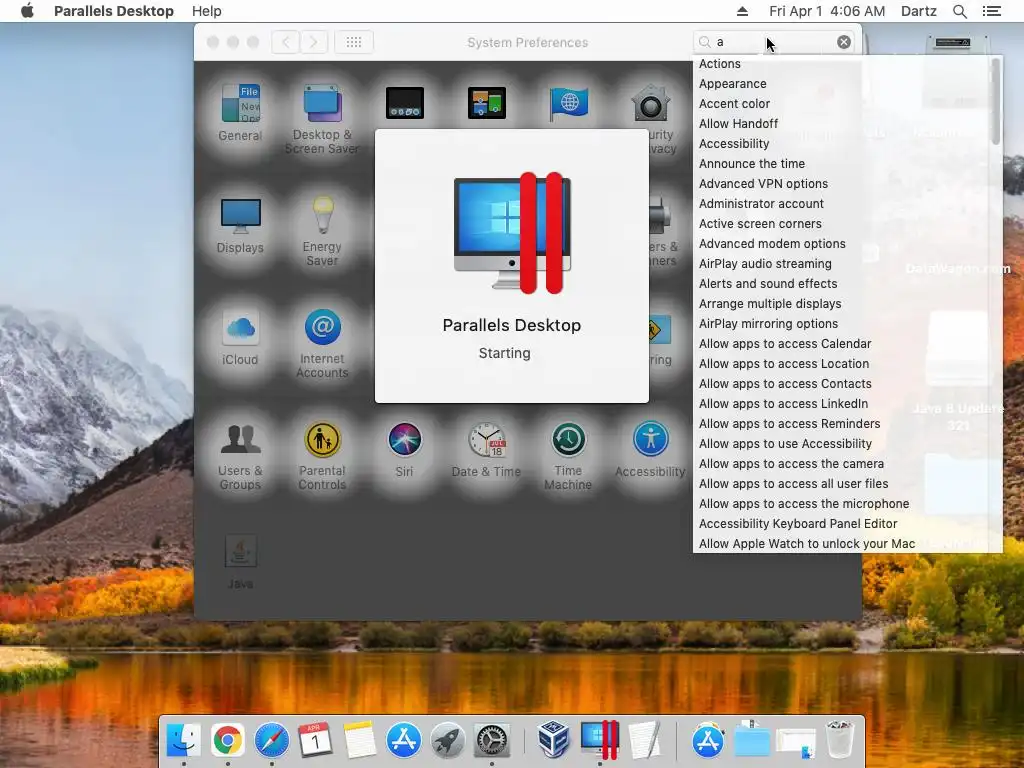1024x768 pixels.
Task: Select the "Actions" search result
Action: pyautogui.click(x=720, y=63)
